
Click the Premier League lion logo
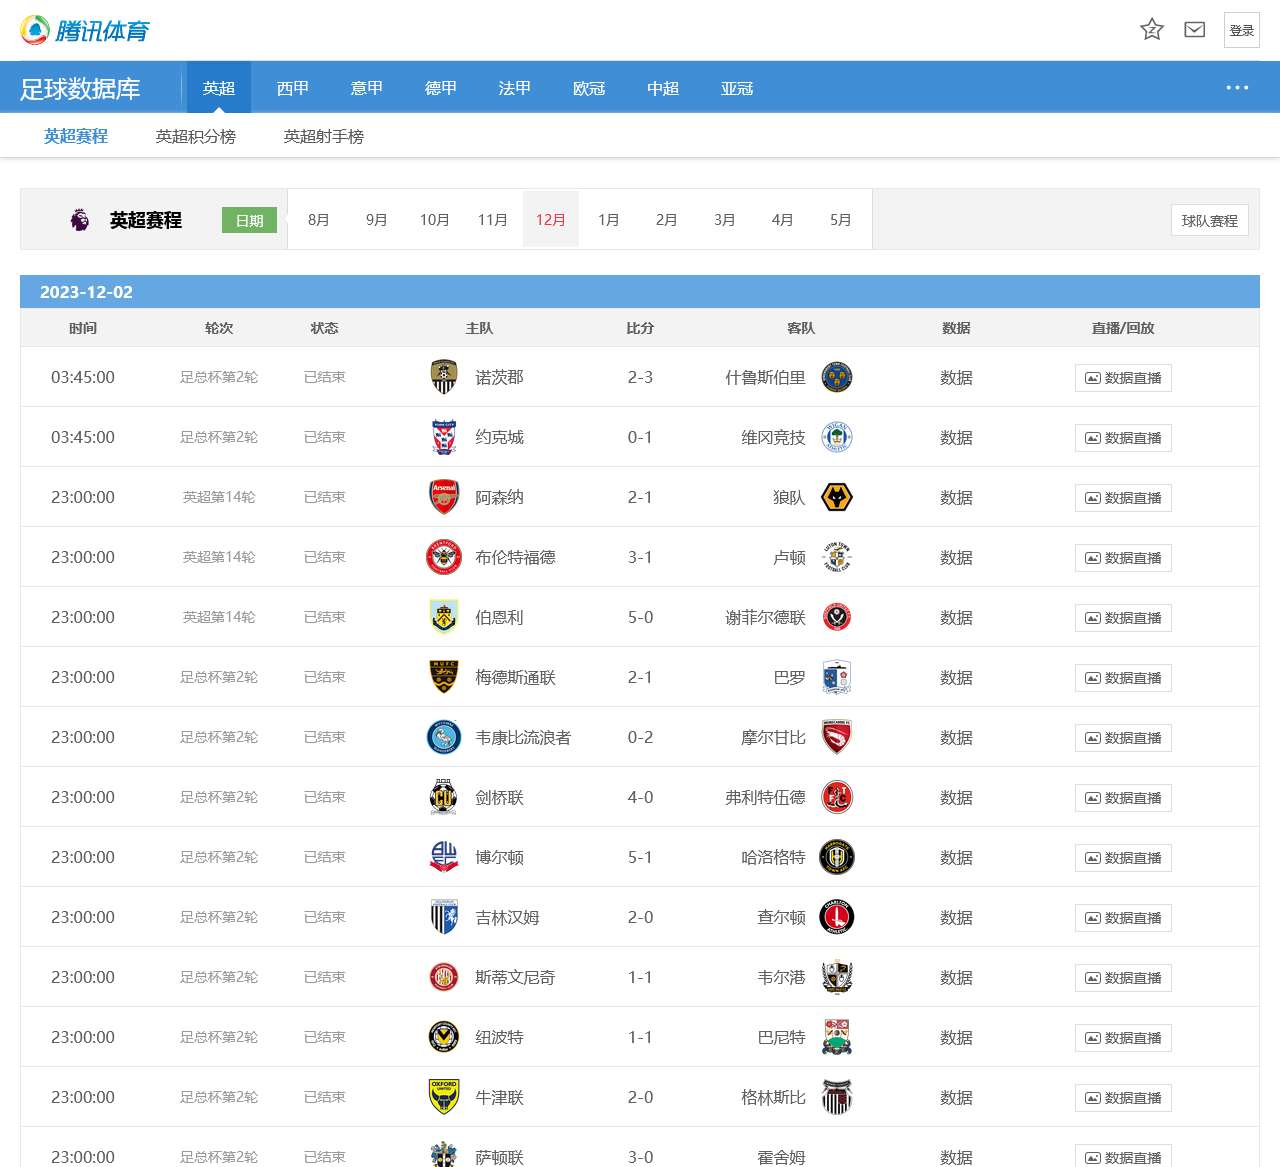pyautogui.click(x=80, y=219)
